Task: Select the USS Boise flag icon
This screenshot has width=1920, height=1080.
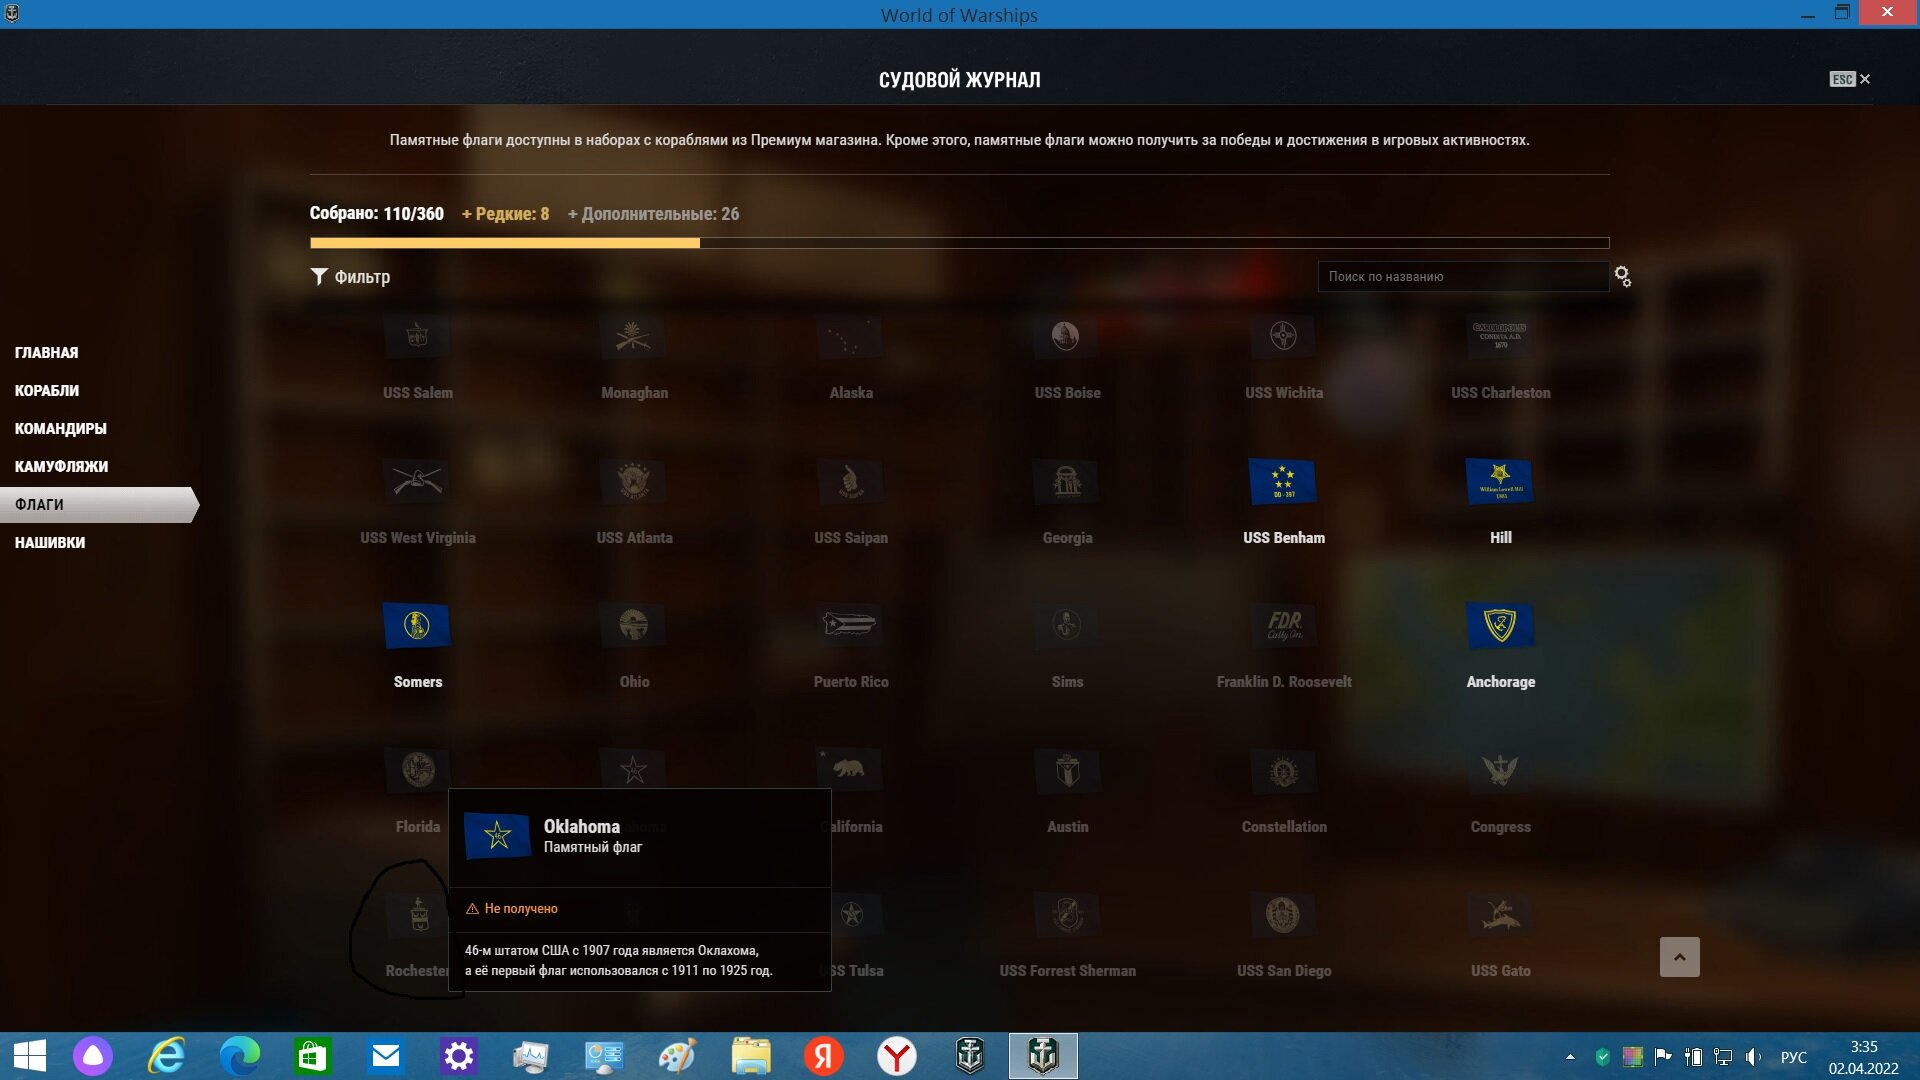Action: tap(1067, 336)
